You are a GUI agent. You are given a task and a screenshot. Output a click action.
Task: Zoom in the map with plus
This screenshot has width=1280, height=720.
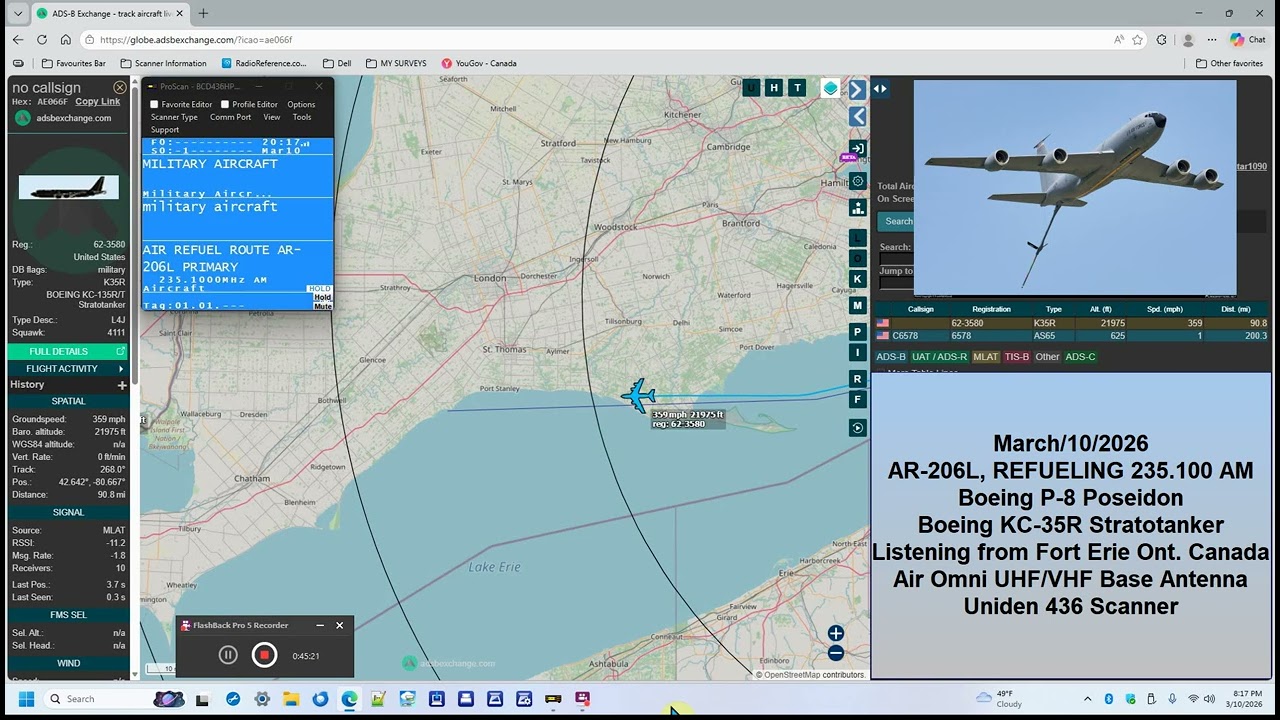836,633
